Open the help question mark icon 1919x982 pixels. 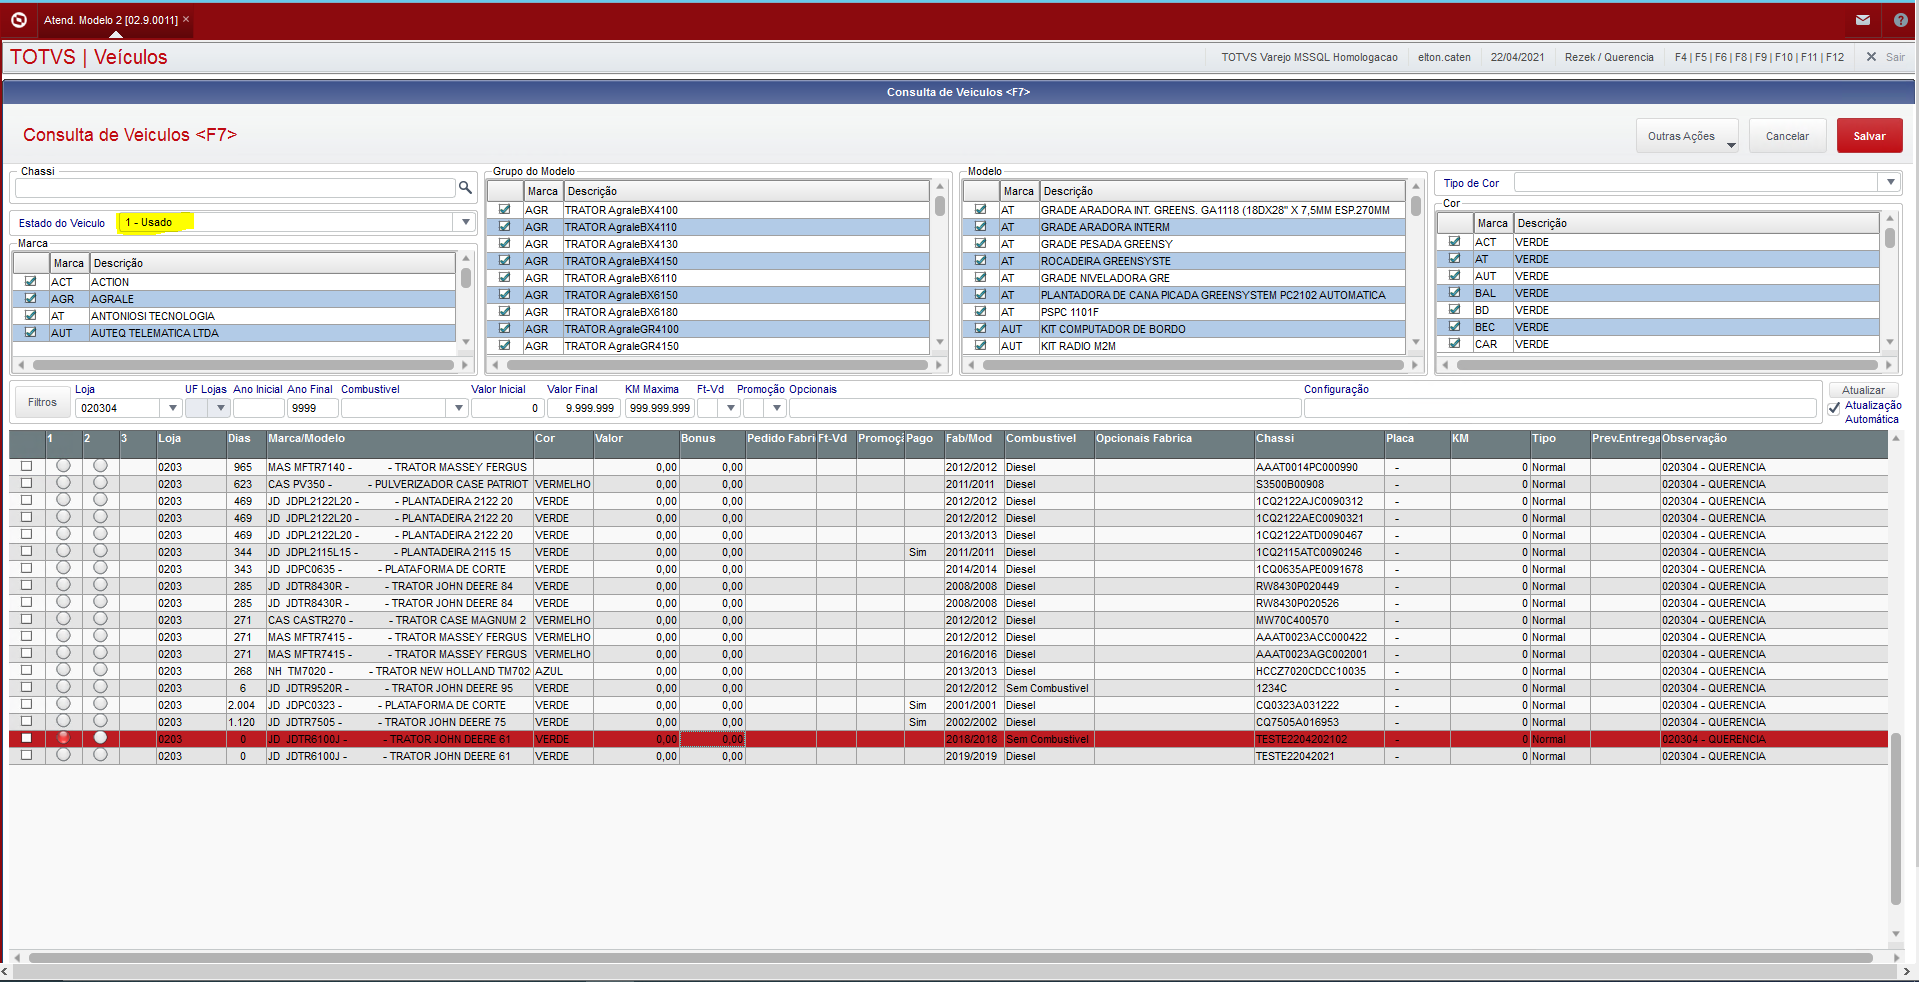1900,20
